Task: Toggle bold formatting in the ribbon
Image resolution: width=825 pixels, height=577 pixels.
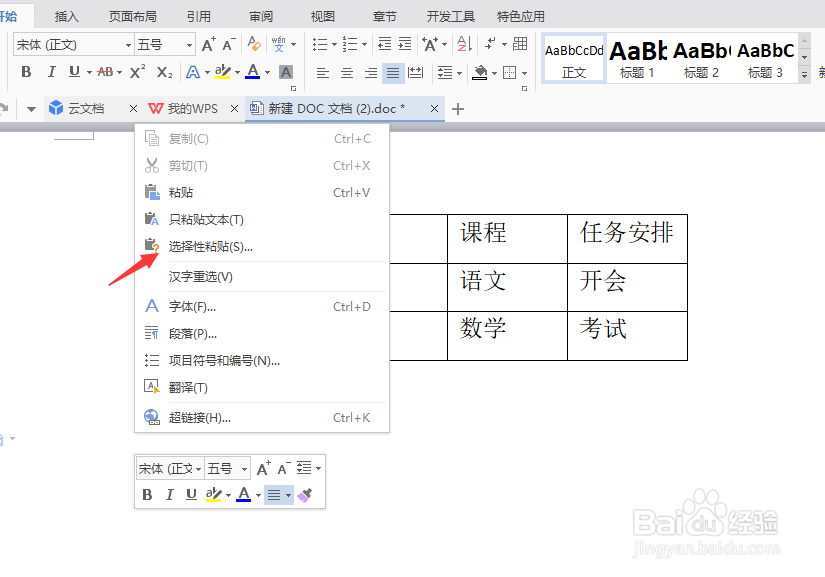Action: [25, 72]
